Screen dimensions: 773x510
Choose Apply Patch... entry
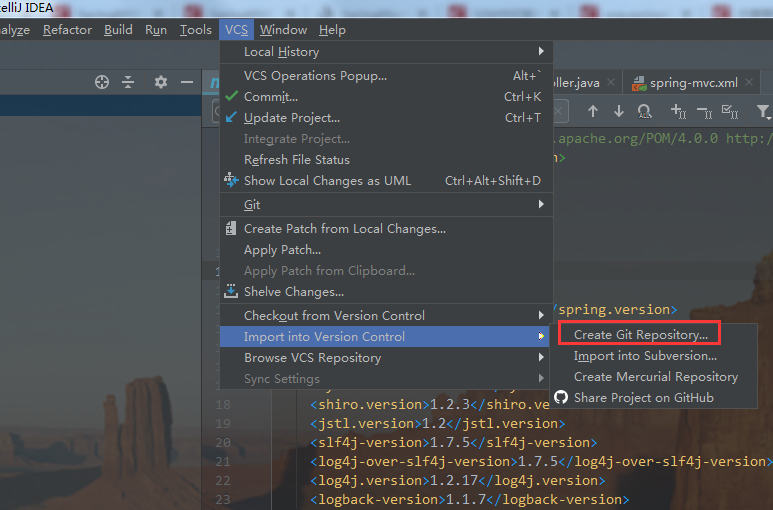tap(386, 250)
